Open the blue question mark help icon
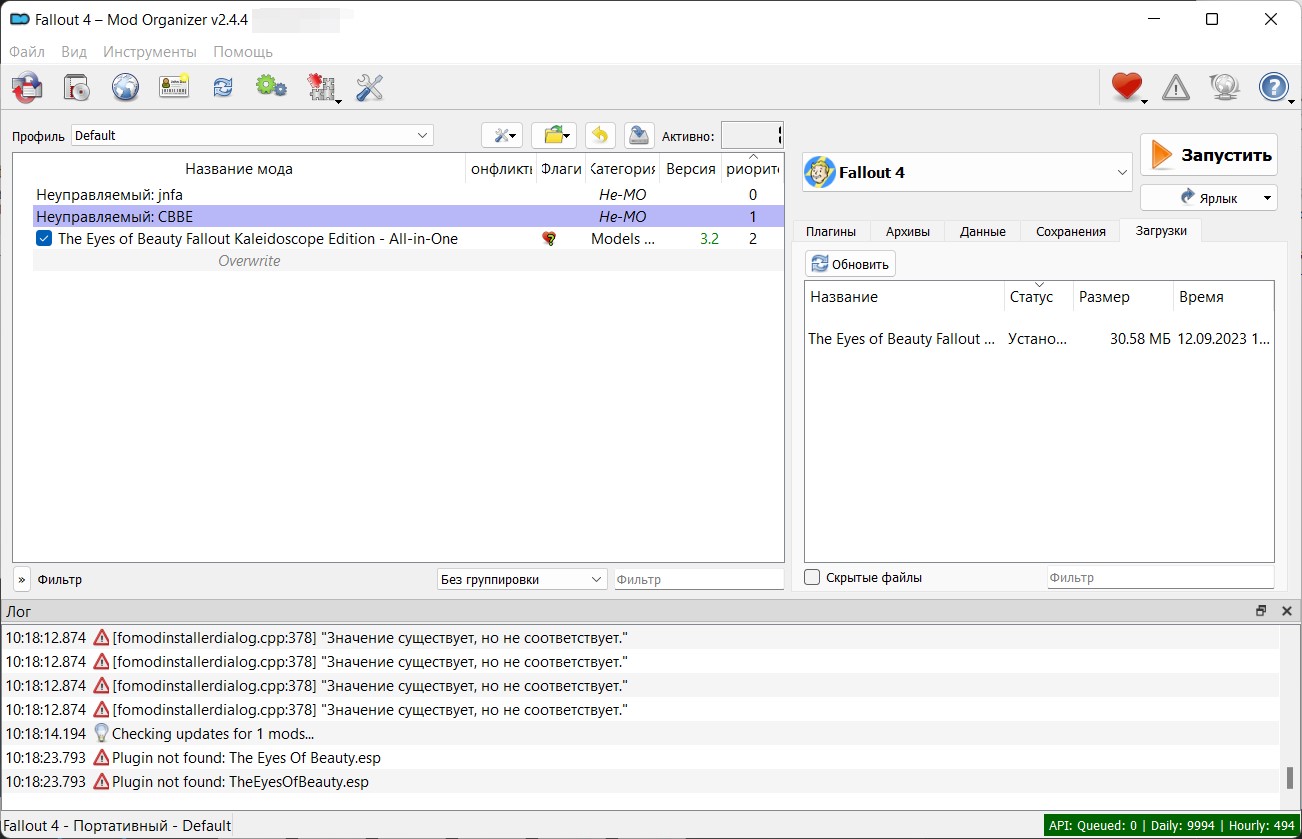 [1274, 88]
